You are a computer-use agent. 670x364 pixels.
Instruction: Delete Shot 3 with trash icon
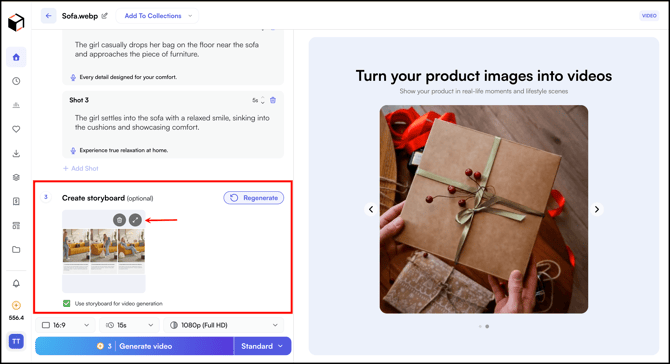click(x=273, y=100)
